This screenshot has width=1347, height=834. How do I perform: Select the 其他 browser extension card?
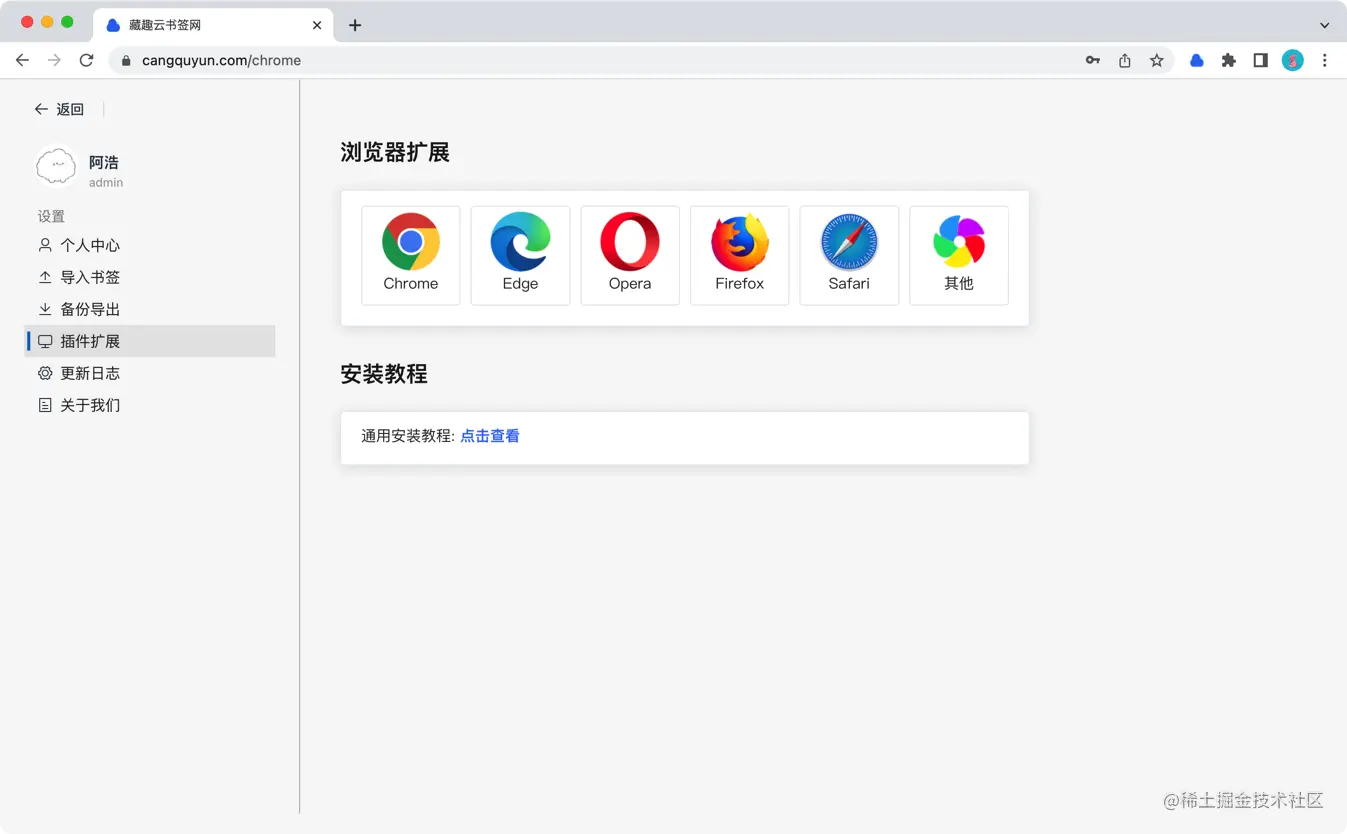[958, 255]
